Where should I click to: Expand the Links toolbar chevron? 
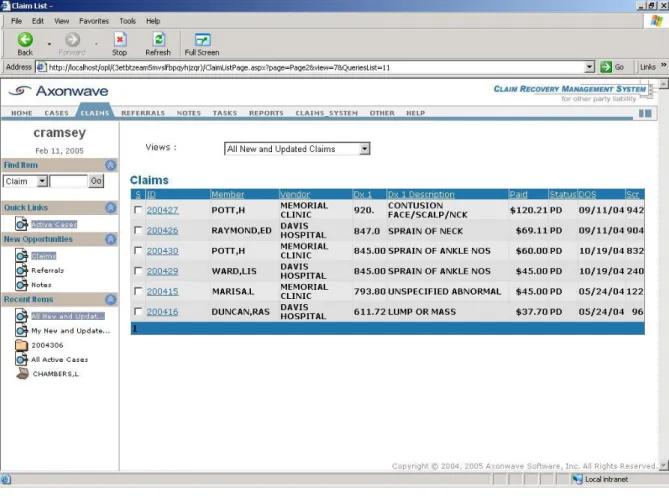663,65
